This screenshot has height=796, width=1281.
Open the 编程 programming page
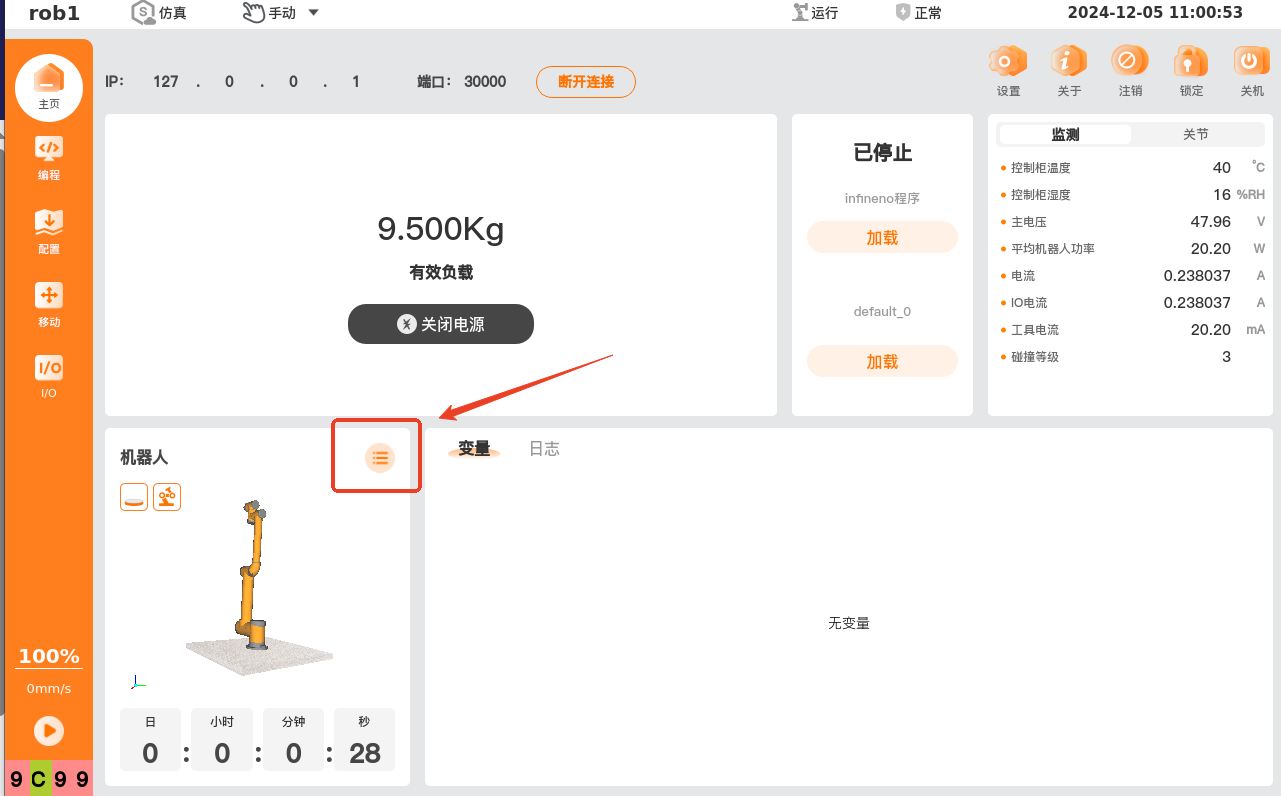[48, 157]
